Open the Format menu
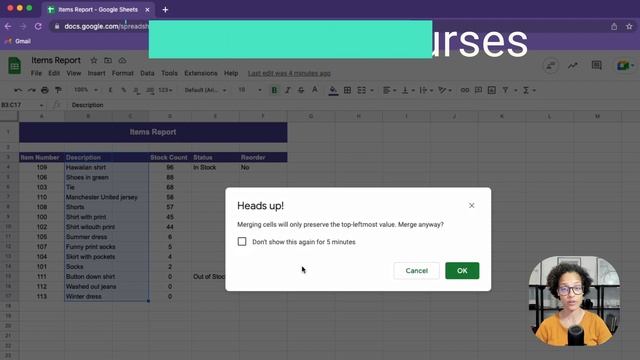Screen dimensions: 640x360 point(122,73)
